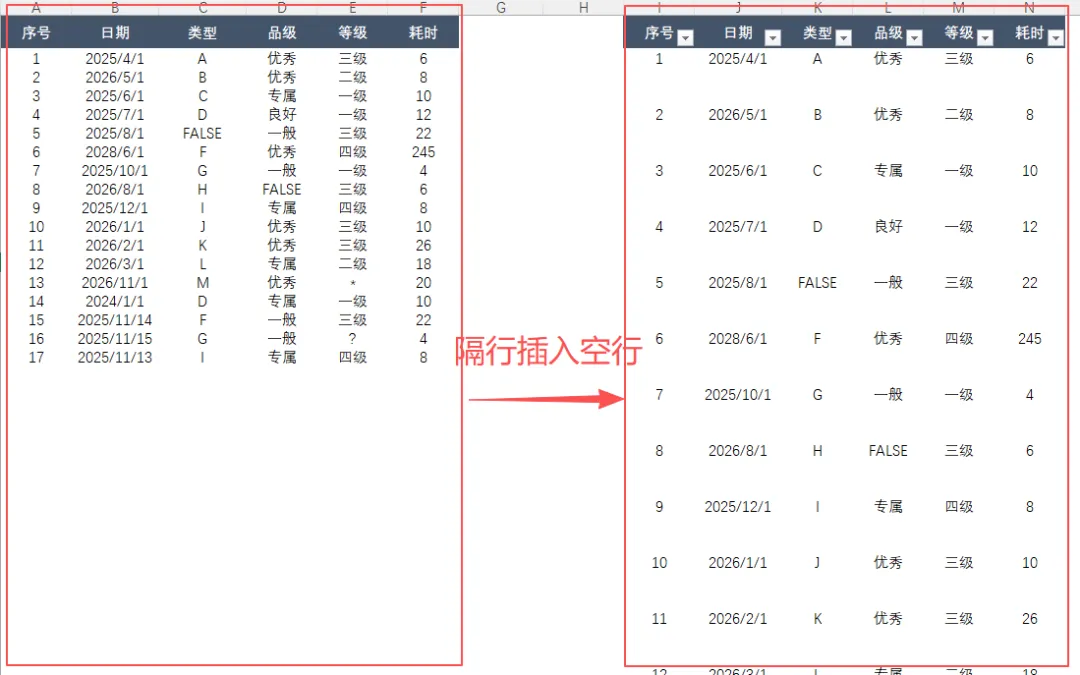The image size is (1080, 675).
Task: Select 26 in column N
Action: point(1030,619)
